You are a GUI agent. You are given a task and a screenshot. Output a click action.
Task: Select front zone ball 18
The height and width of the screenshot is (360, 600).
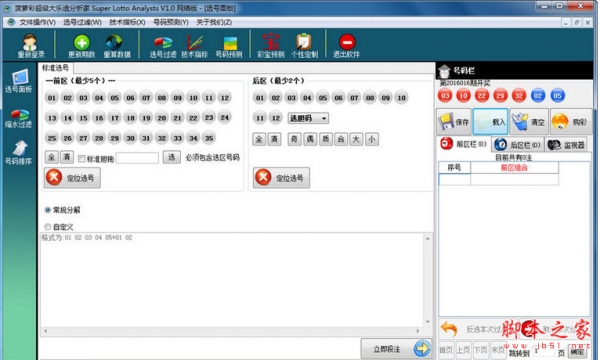(x=130, y=118)
